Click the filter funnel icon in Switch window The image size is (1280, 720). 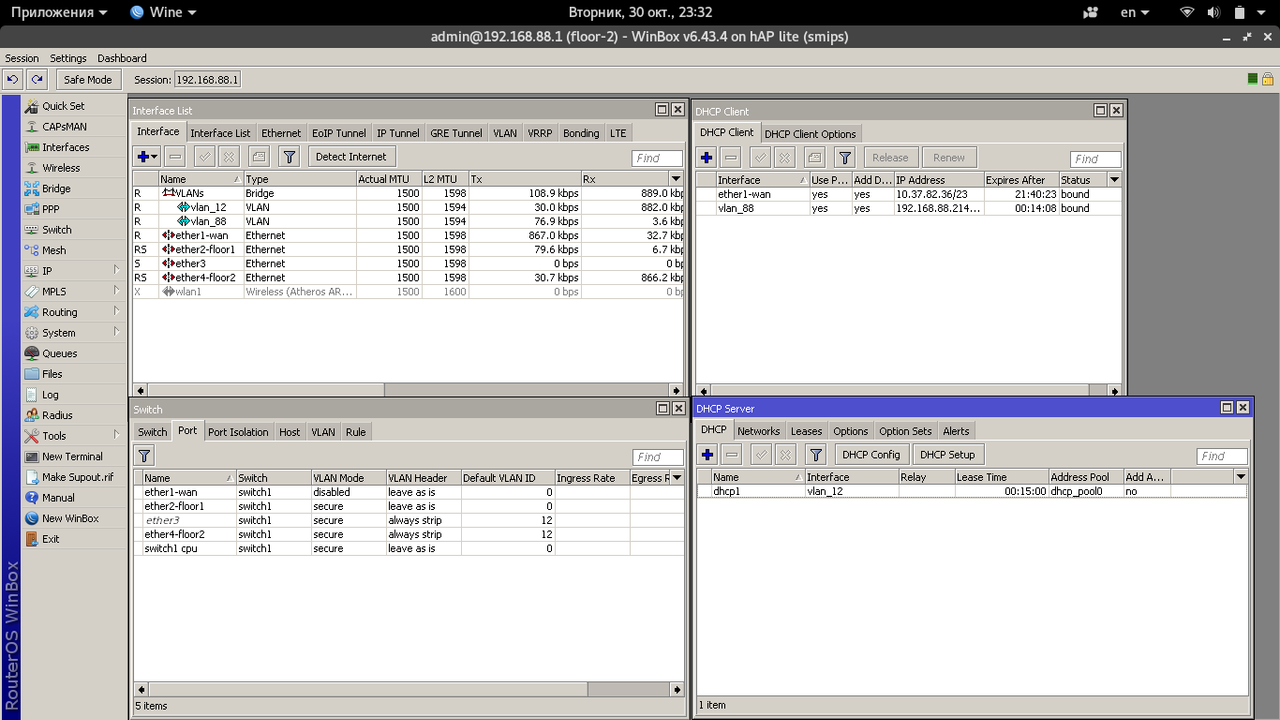point(144,456)
